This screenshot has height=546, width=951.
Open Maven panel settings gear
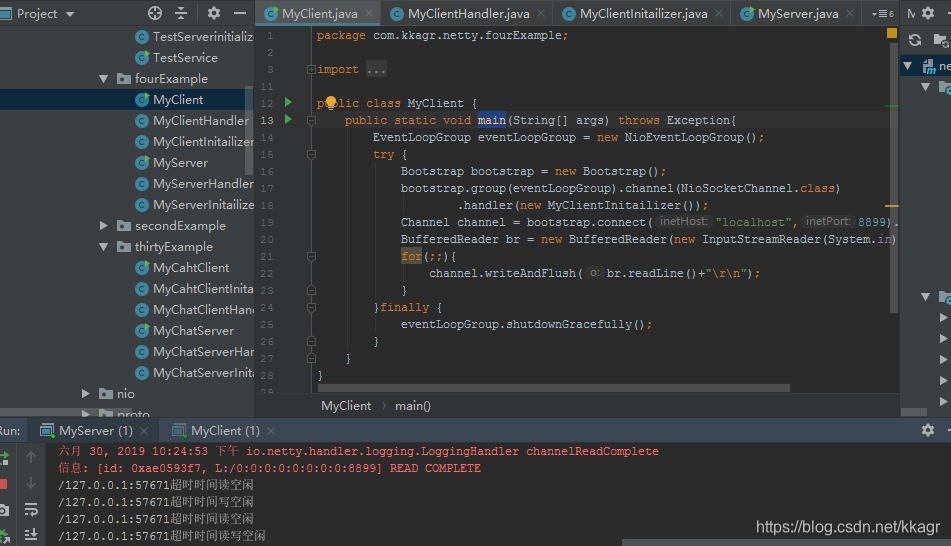(x=928, y=13)
